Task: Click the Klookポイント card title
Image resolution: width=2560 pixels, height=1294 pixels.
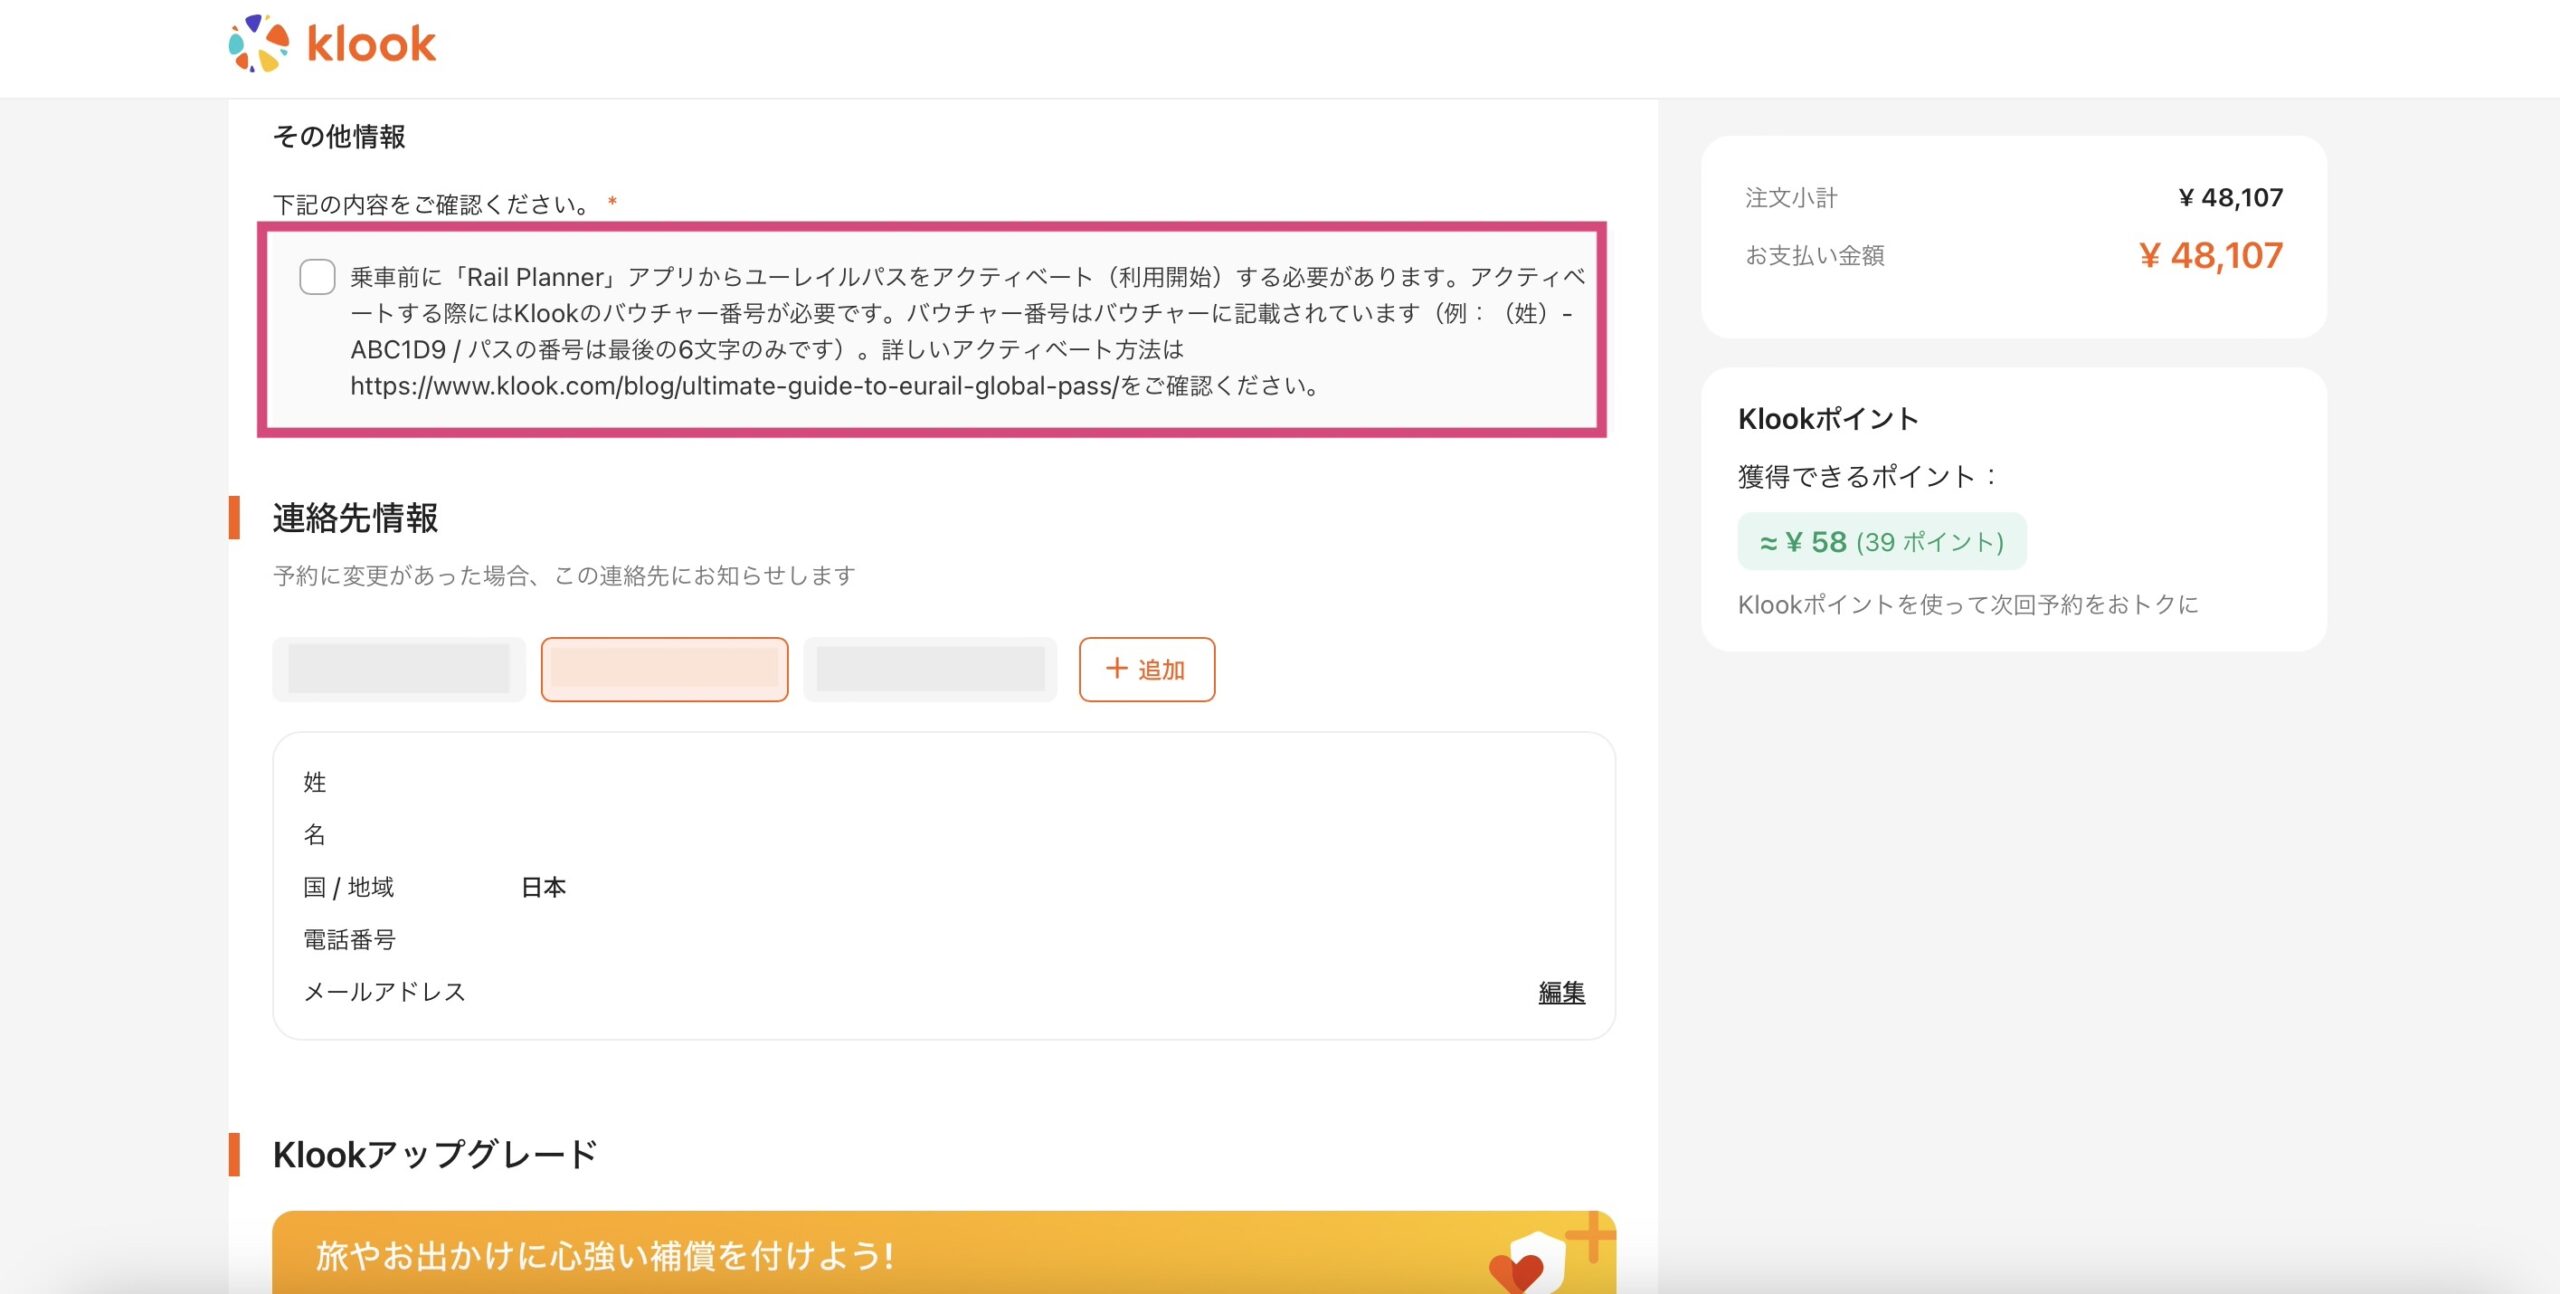Action: coord(1828,419)
